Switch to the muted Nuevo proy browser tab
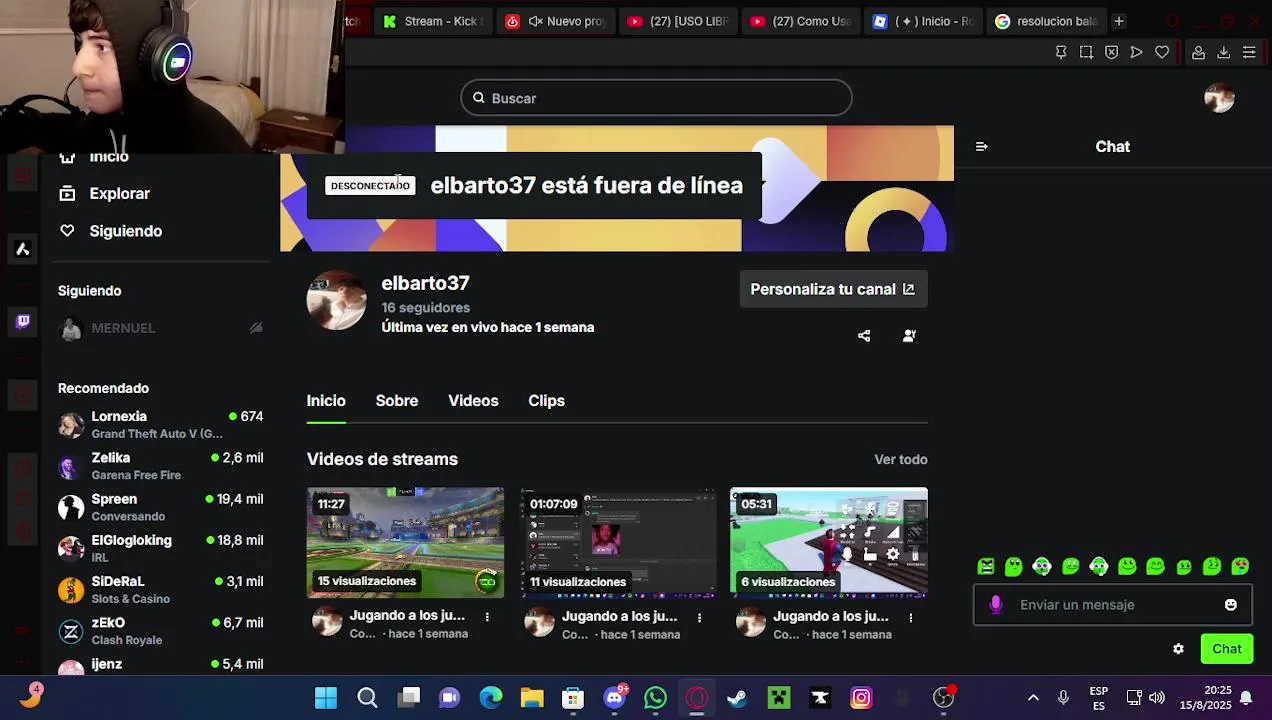This screenshot has width=1272, height=720. point(556,21)
